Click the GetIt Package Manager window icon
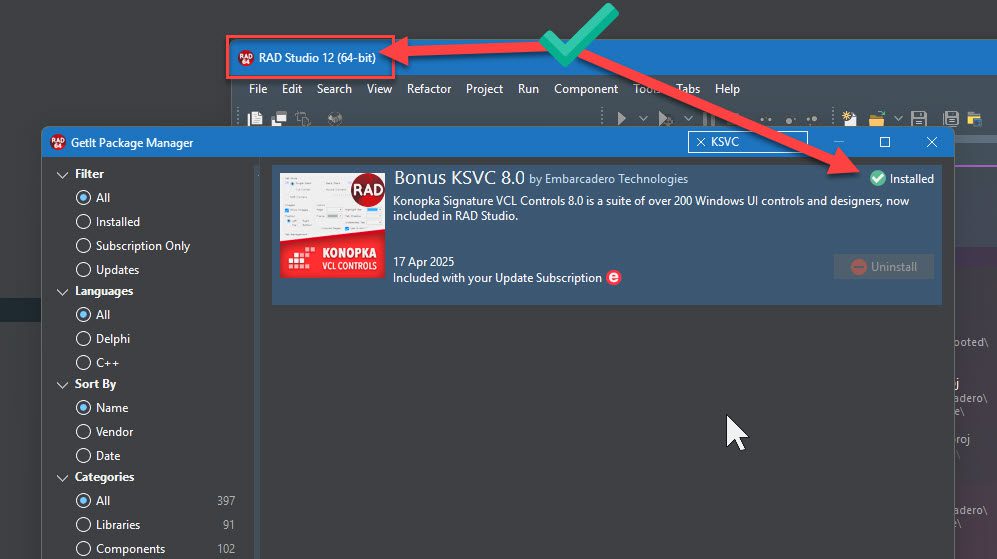997x559 pixels. coord(58,142)
